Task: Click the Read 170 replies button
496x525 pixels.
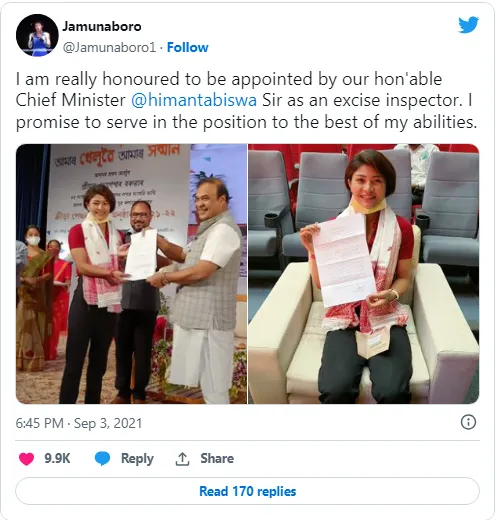Action: pos(247,491)
